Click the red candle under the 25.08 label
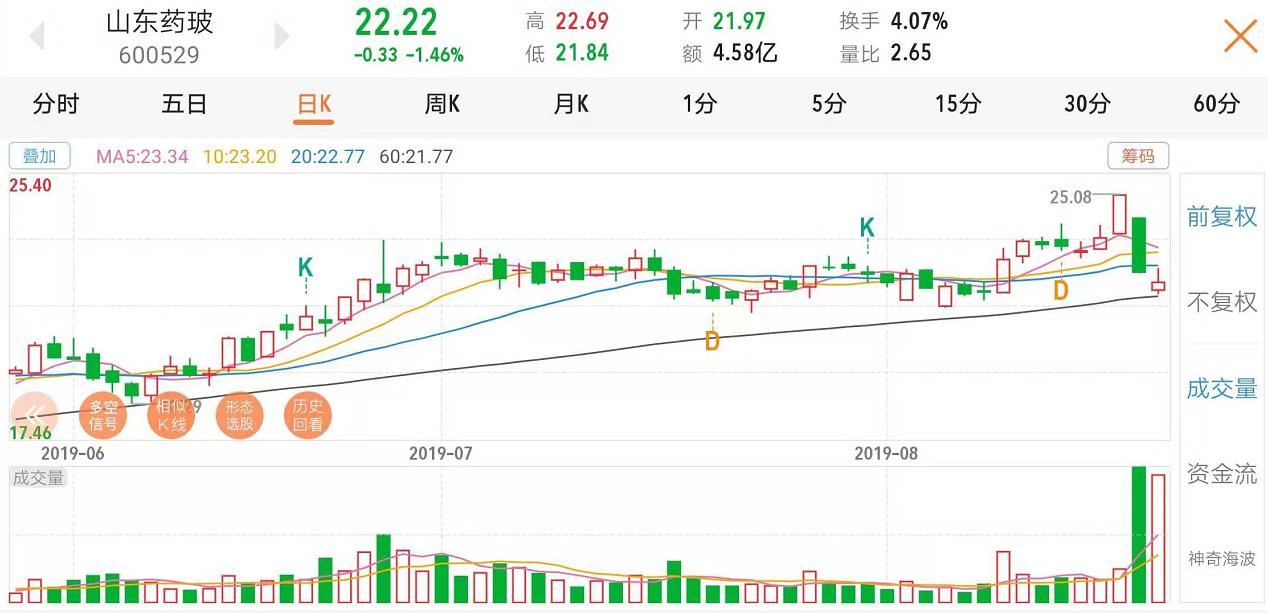 point(1119,215)
